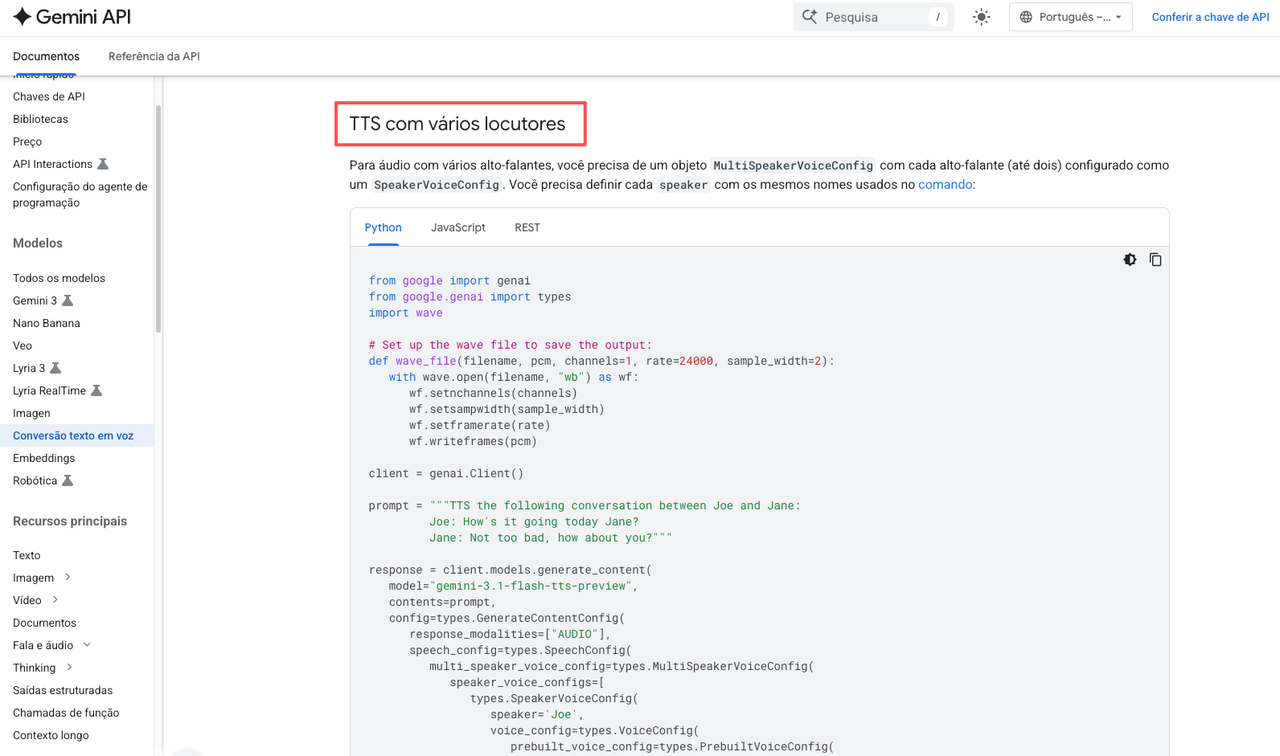This screenshot has width=1280, height=756.
Task: Open Configuração do agente de programação
Action: 80,194
